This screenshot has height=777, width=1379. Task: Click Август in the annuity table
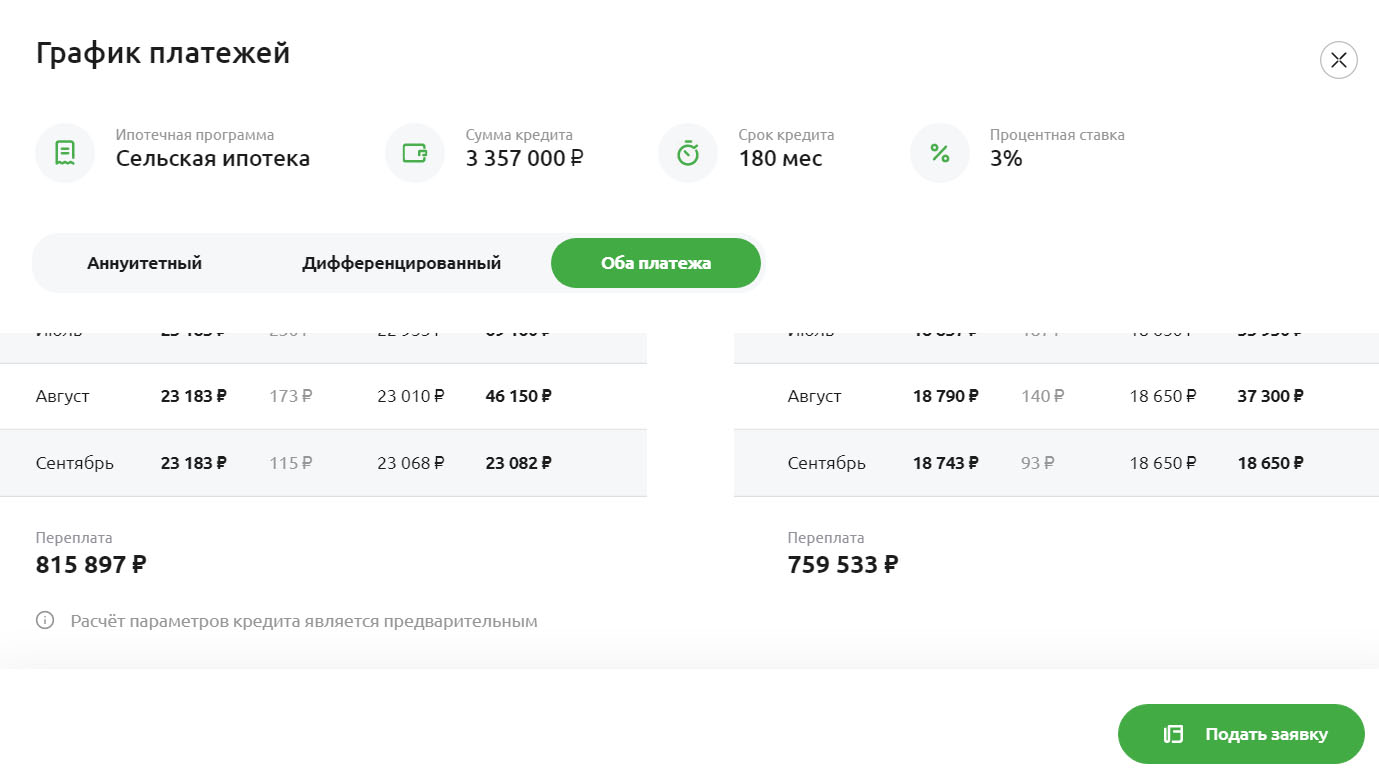pos(63,396)
